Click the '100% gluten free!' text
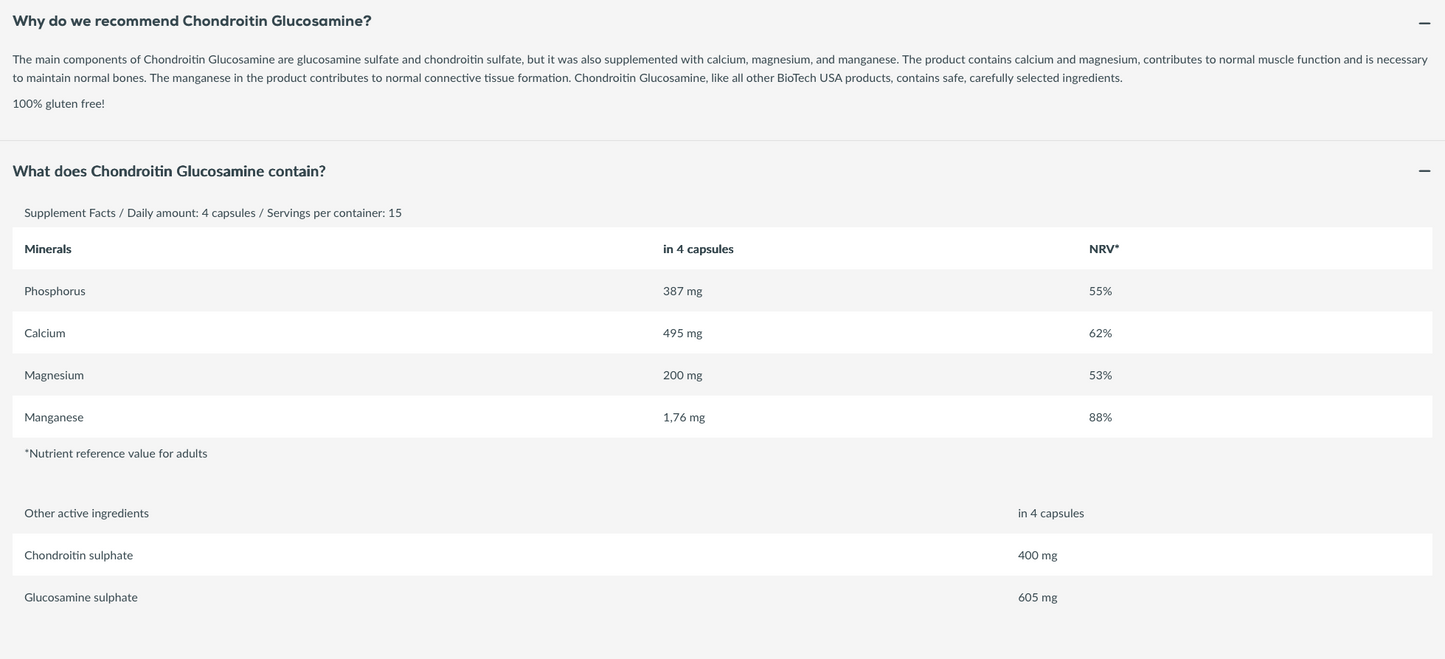 click(x=58, y=103)
